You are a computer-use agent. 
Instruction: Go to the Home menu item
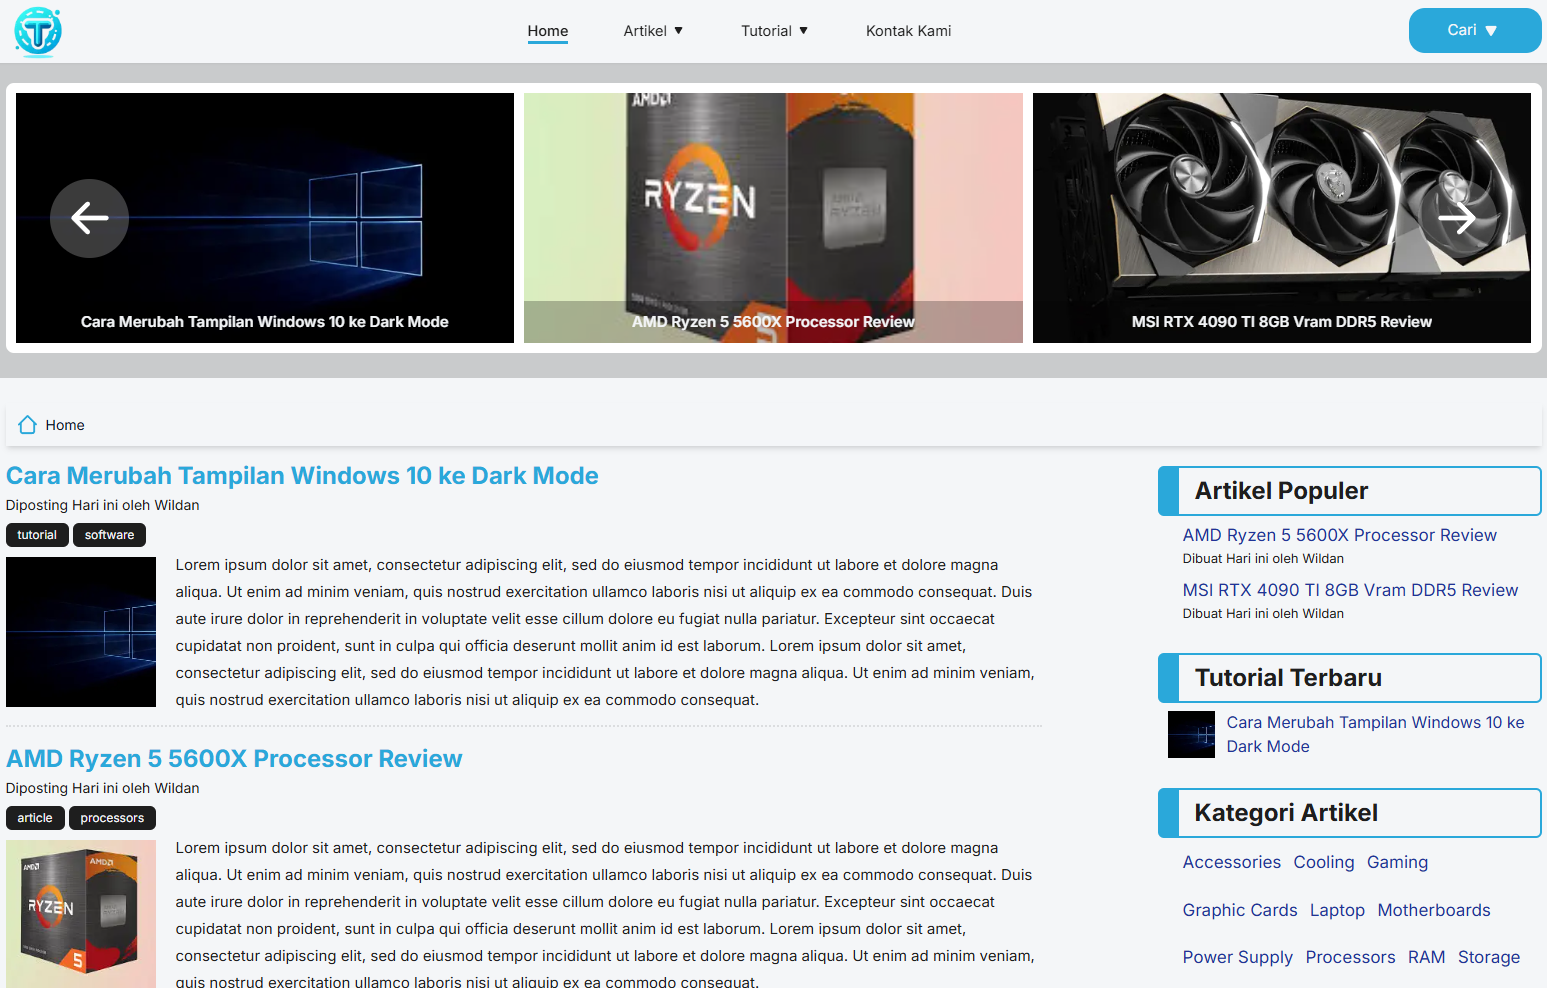coord(548,31)
